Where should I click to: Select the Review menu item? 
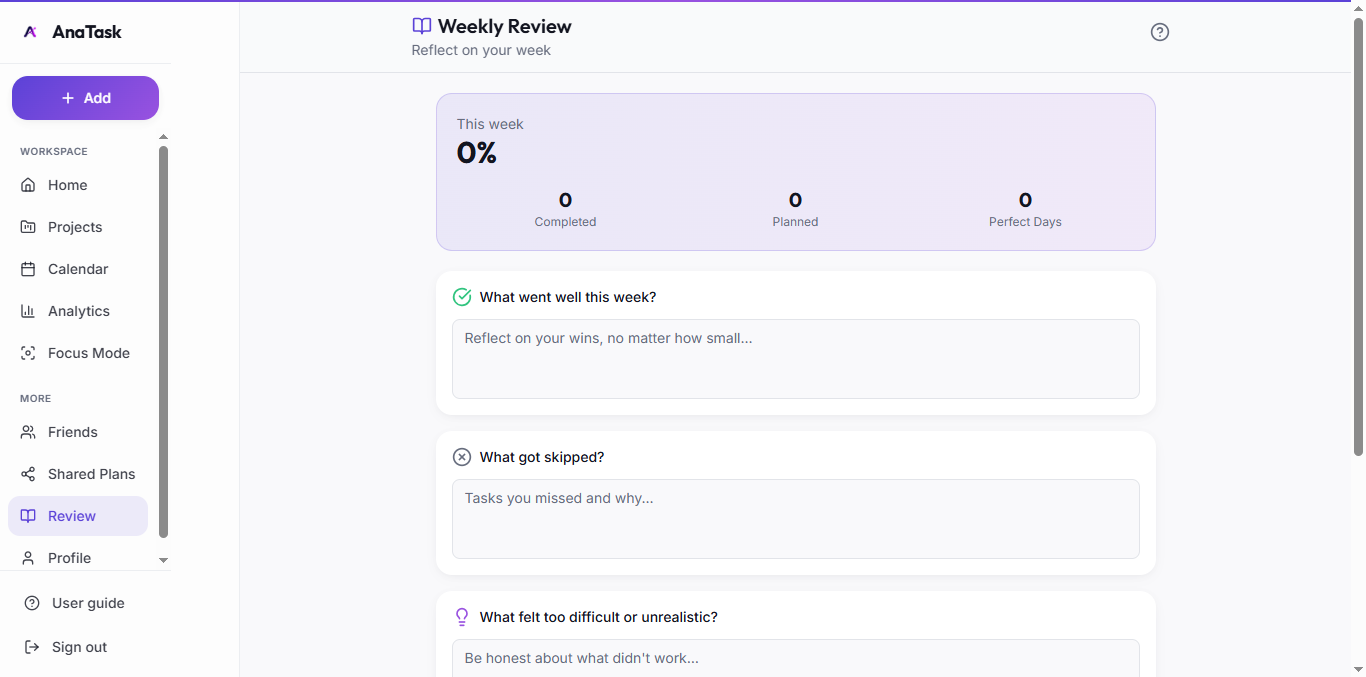78,516
